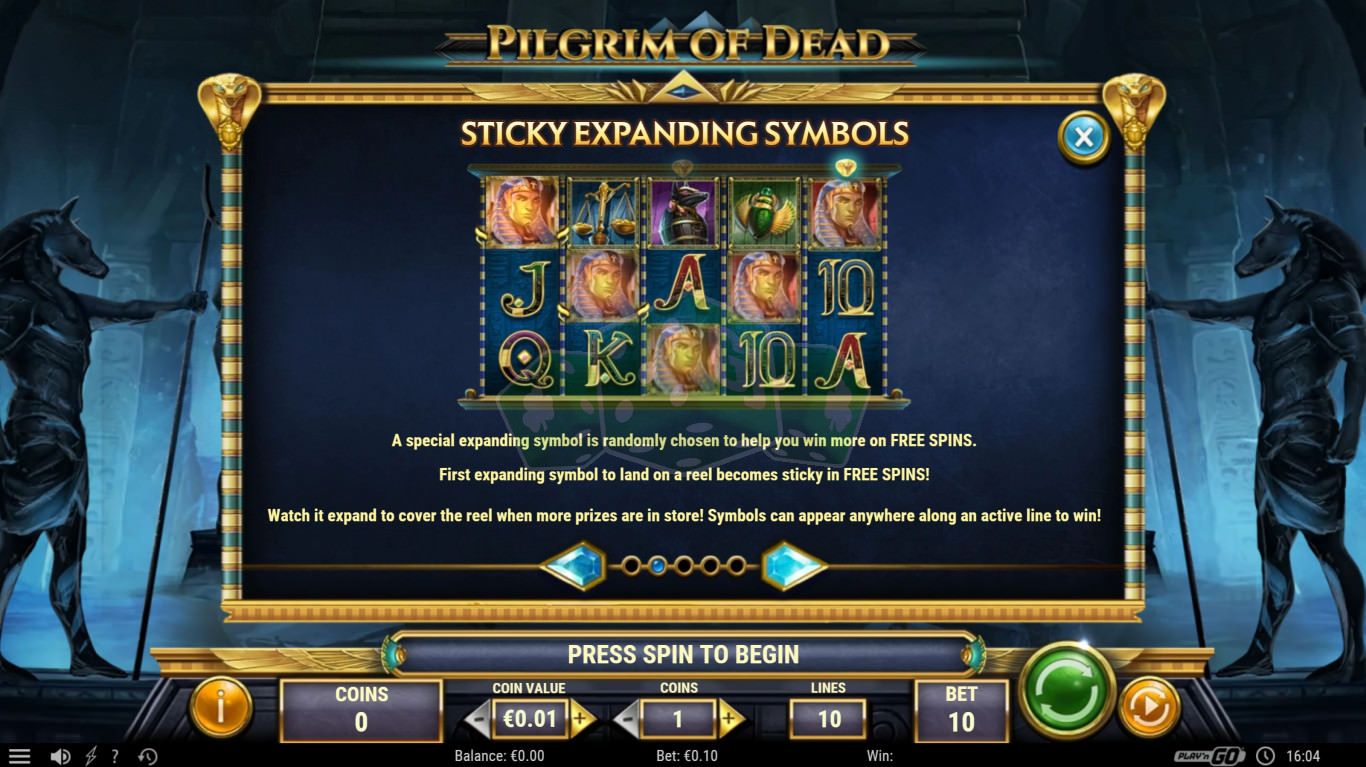Viewport: 1366px width, 767px height.
Task: Mute the game sound
Action: coord(60,757)
